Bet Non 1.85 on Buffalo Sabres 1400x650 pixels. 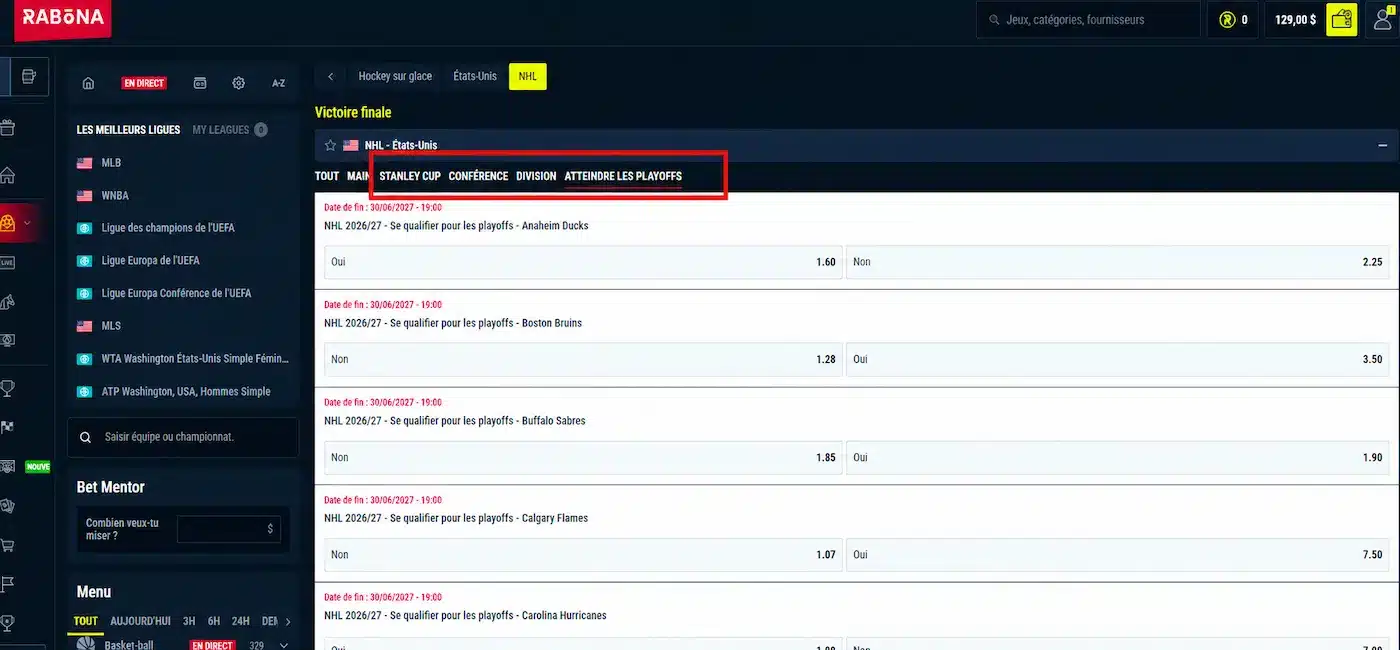[x=583, y=457]
